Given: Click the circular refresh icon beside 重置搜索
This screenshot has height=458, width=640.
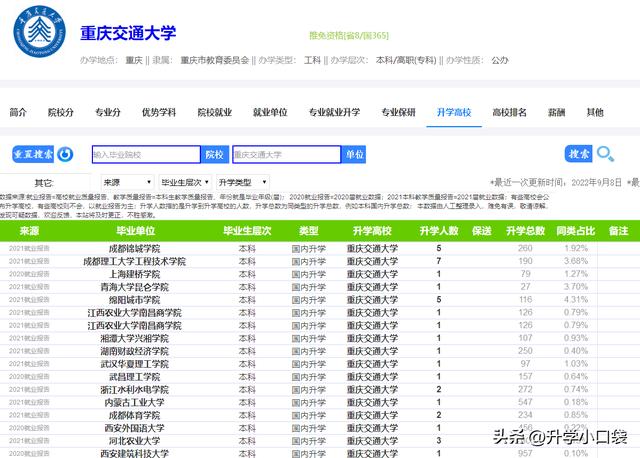Looking at the screenshot, I should [x=65, y=154].
